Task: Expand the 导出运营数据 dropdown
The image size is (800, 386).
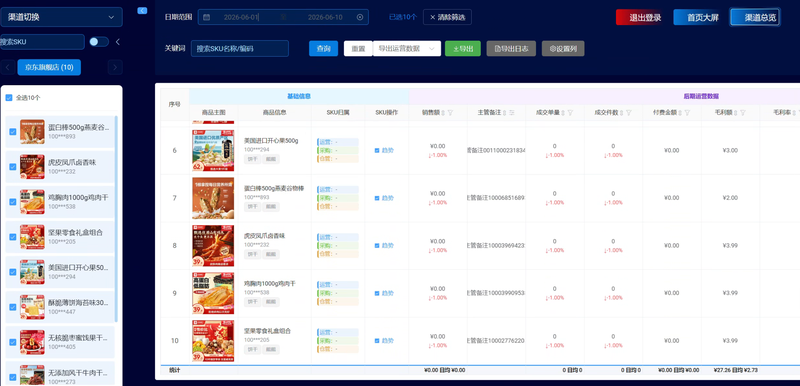Action: pos(407,48)
